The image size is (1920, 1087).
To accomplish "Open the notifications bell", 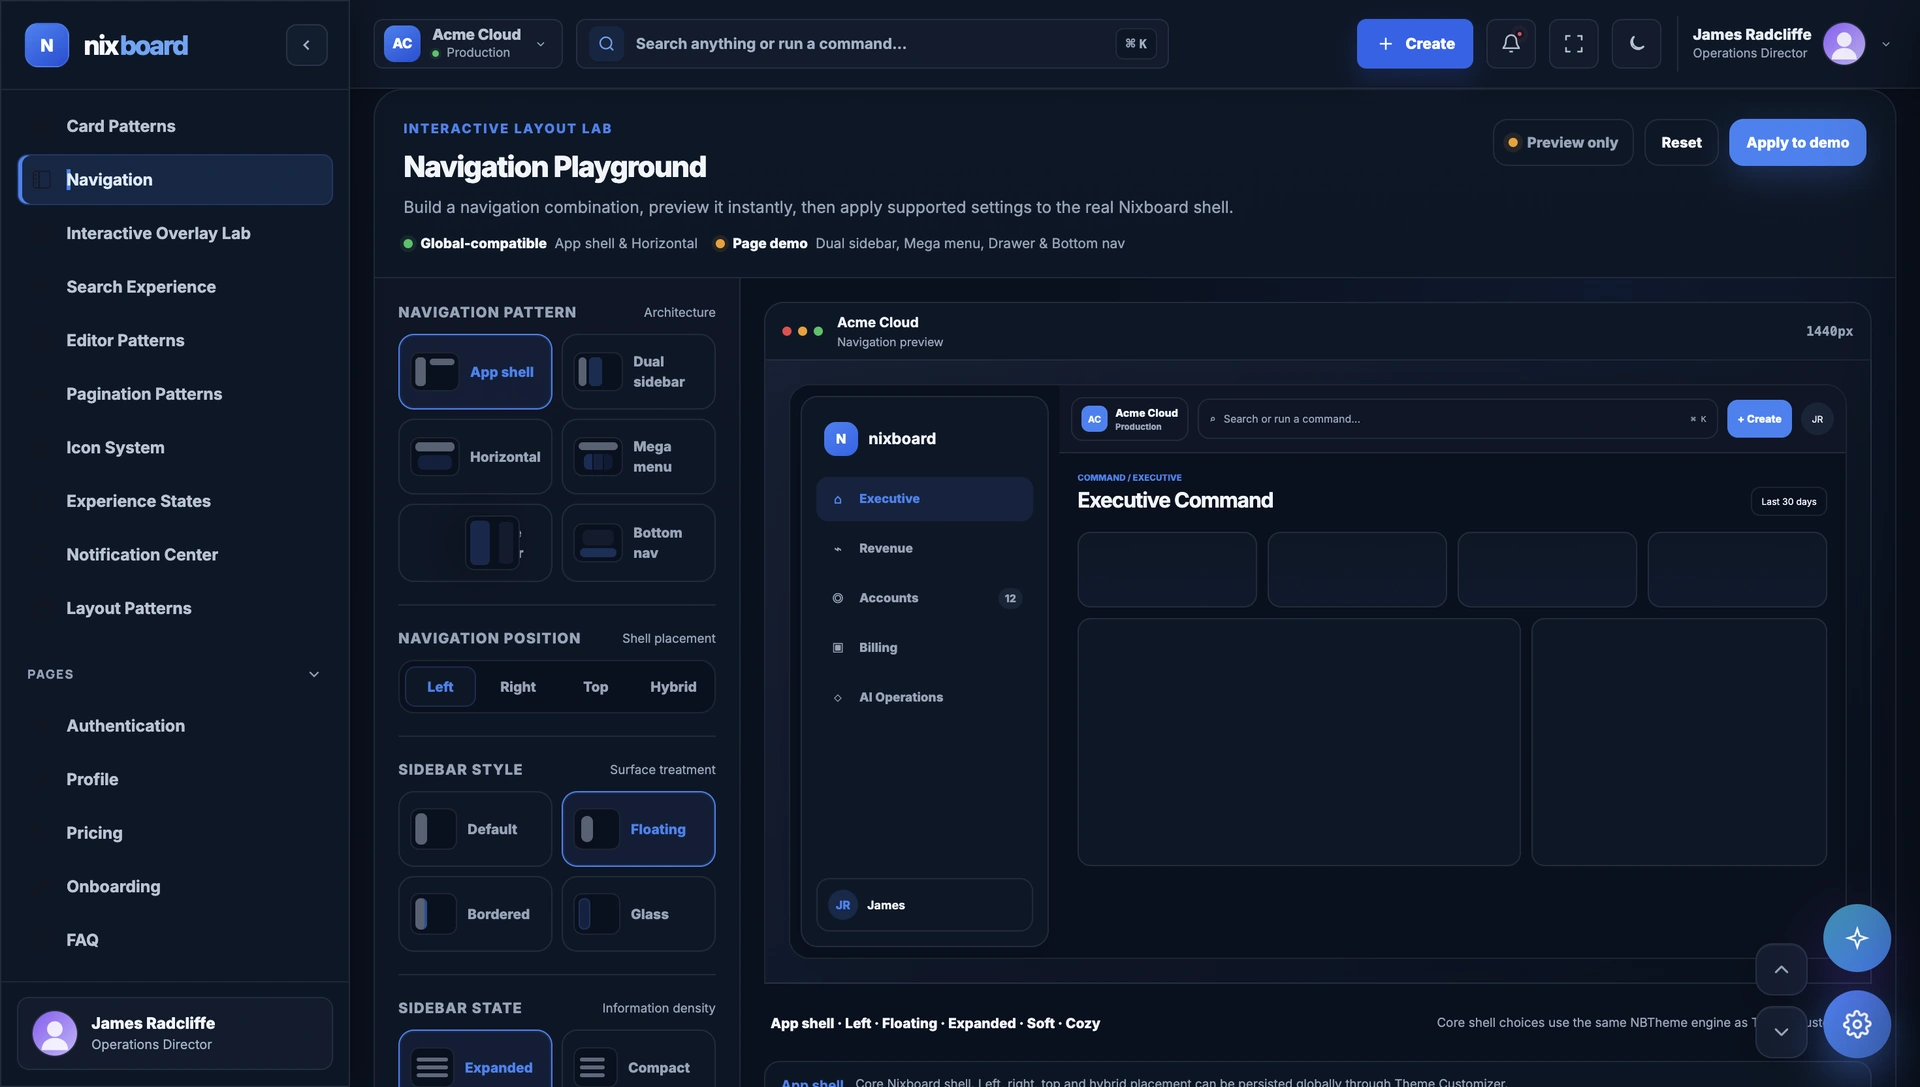I will click(1510, 44).
